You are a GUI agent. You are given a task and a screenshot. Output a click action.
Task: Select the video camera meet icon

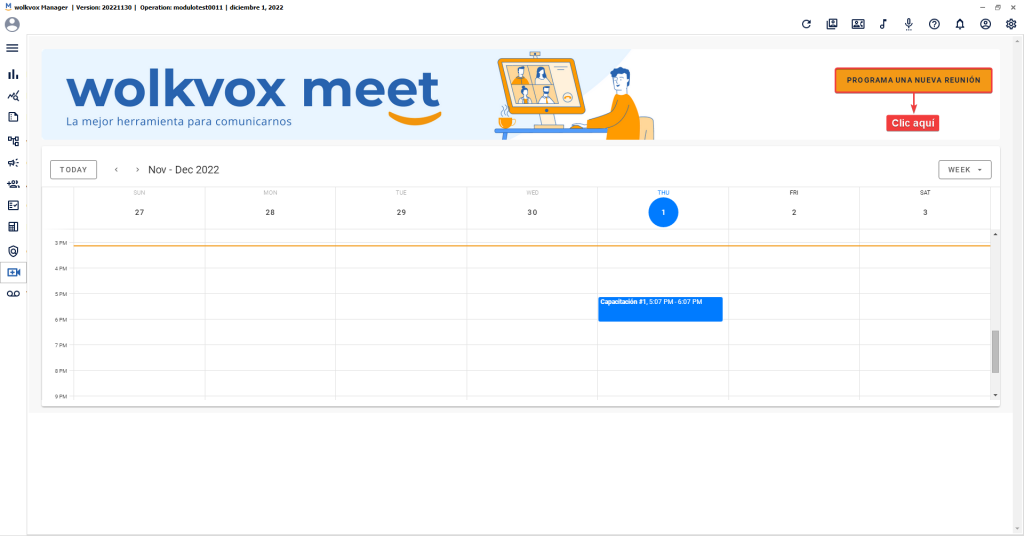14,272
